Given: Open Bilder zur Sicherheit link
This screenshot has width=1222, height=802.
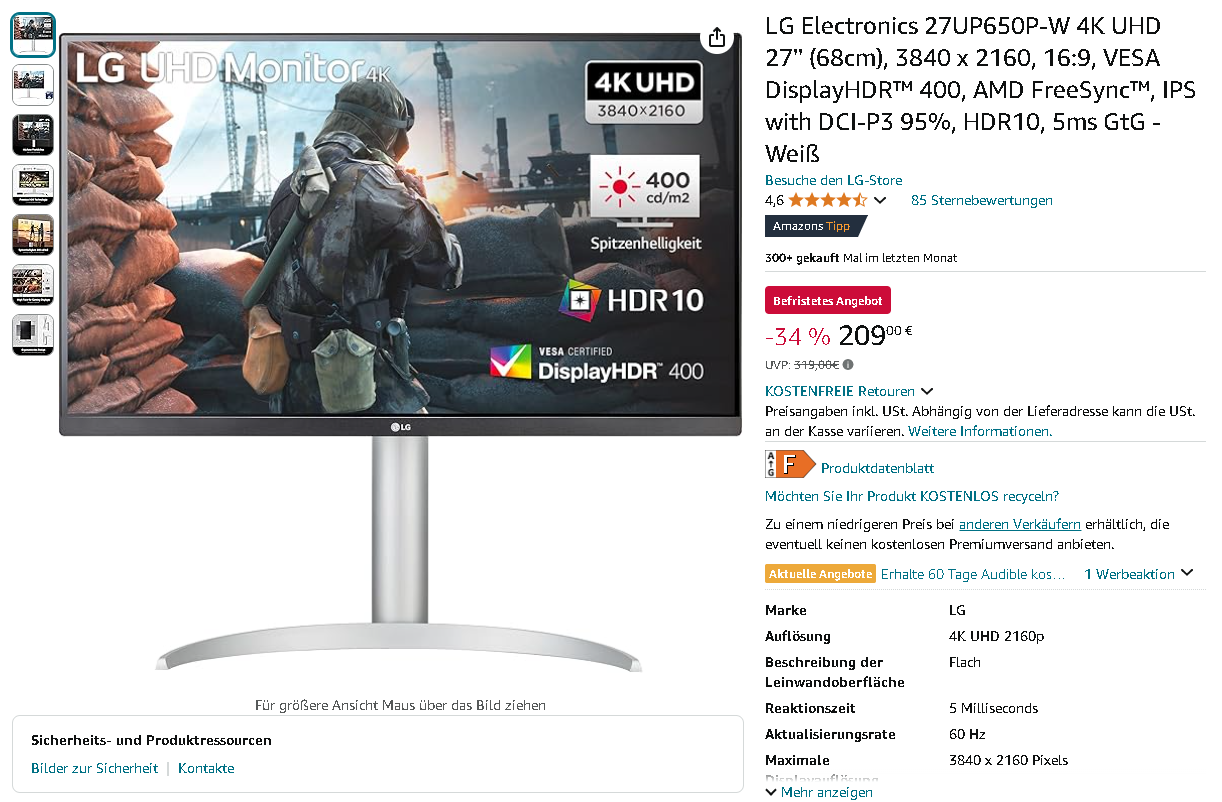Looking at the screenshot, I should 95,768.
